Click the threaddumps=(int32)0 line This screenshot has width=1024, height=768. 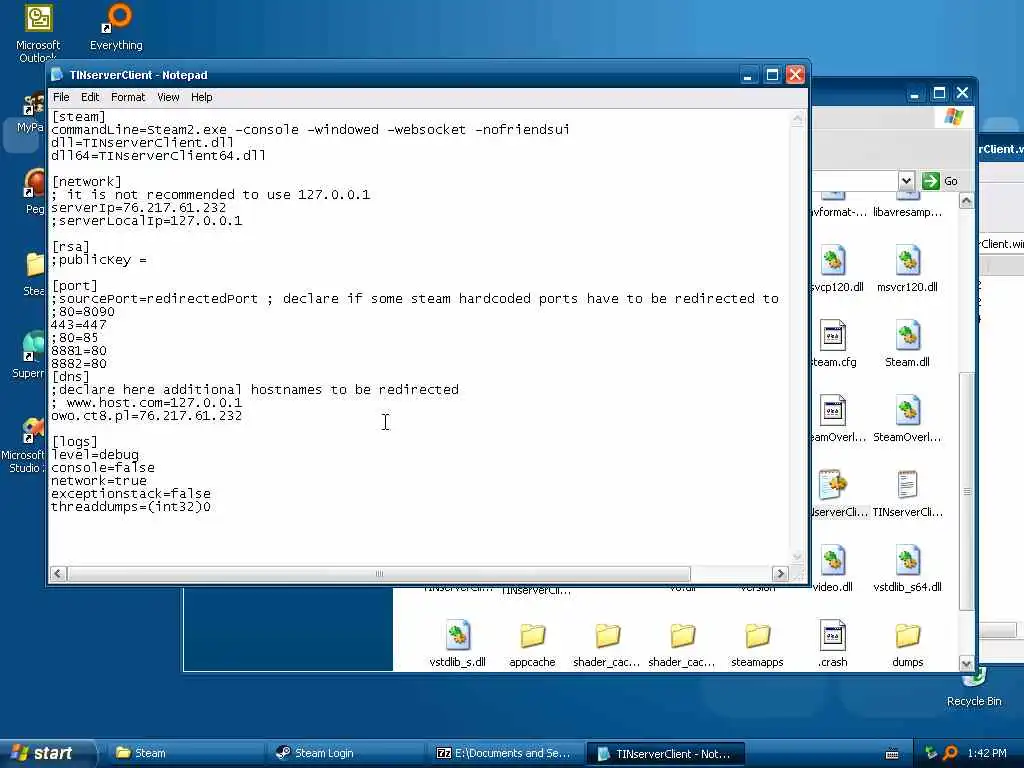[x=131, y=507]
